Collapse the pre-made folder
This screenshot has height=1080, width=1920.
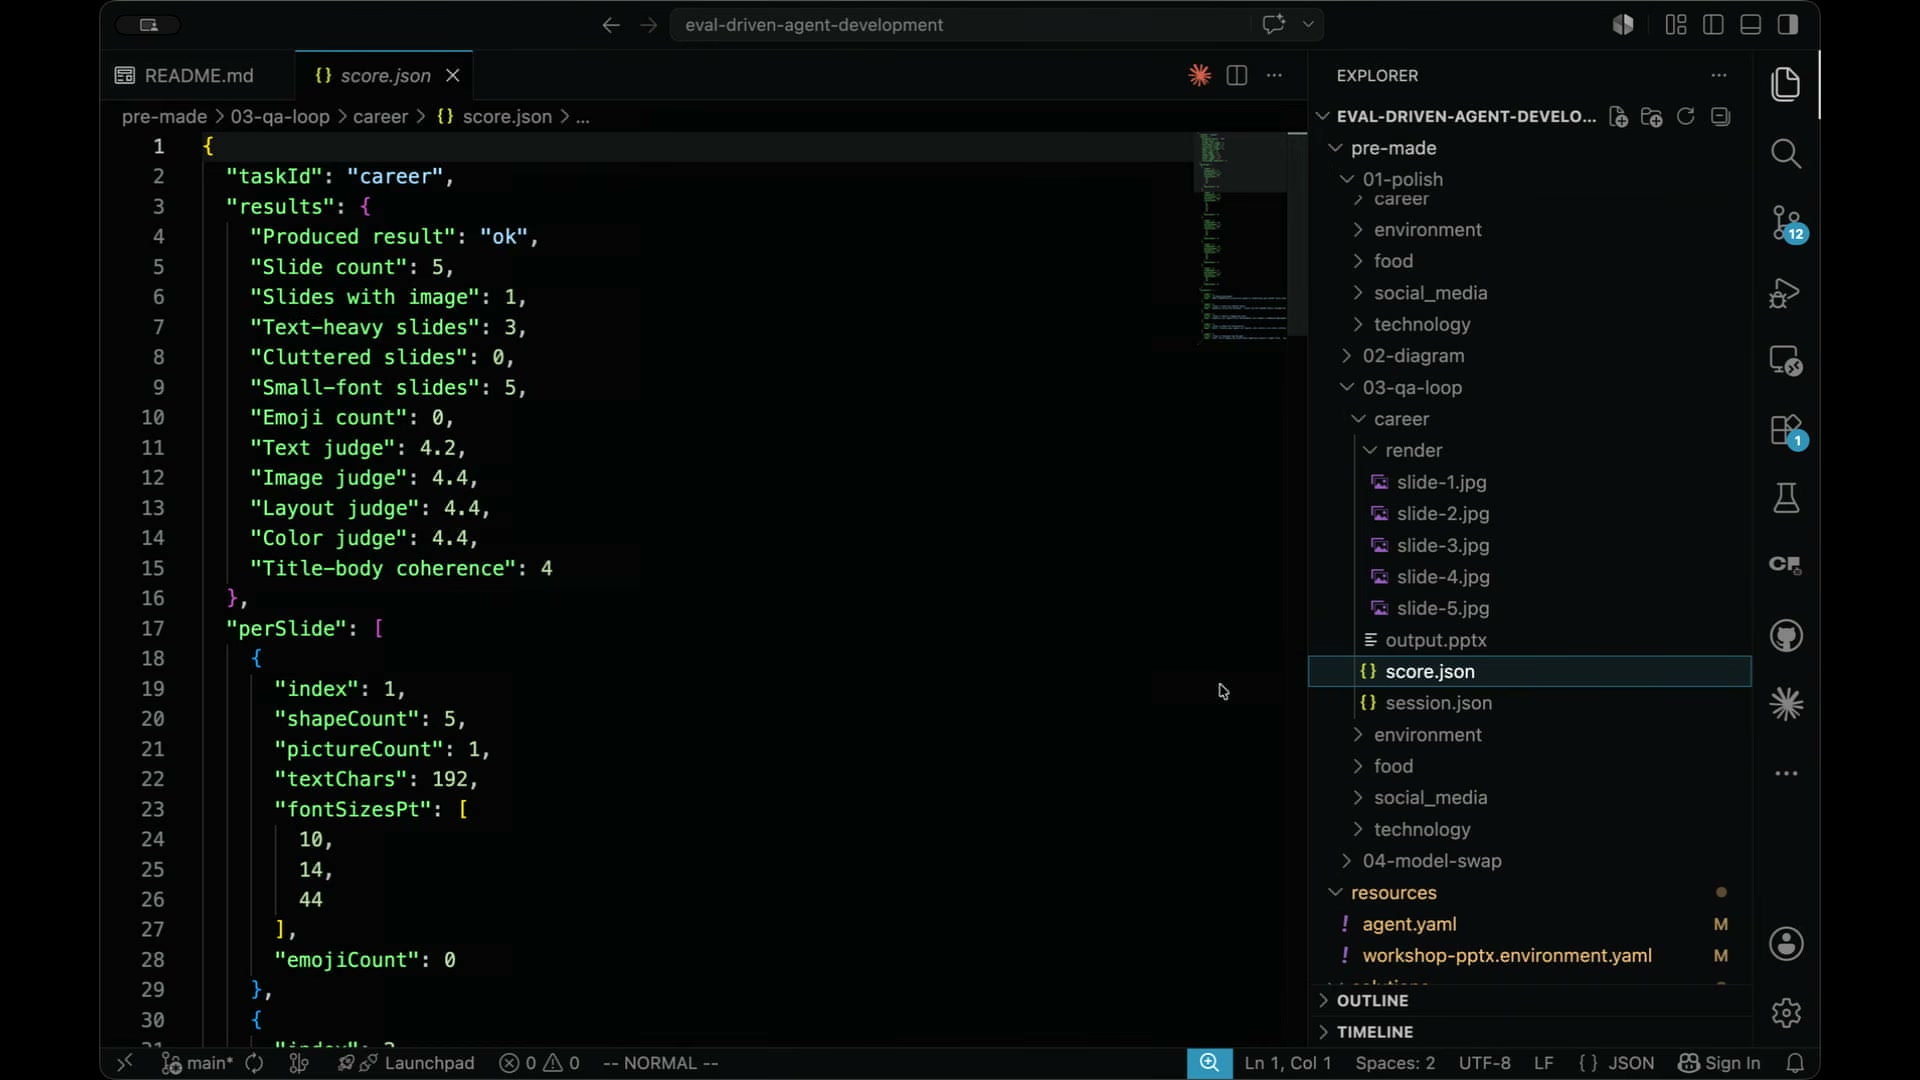pyautogui.click(x=1393, y=148)
